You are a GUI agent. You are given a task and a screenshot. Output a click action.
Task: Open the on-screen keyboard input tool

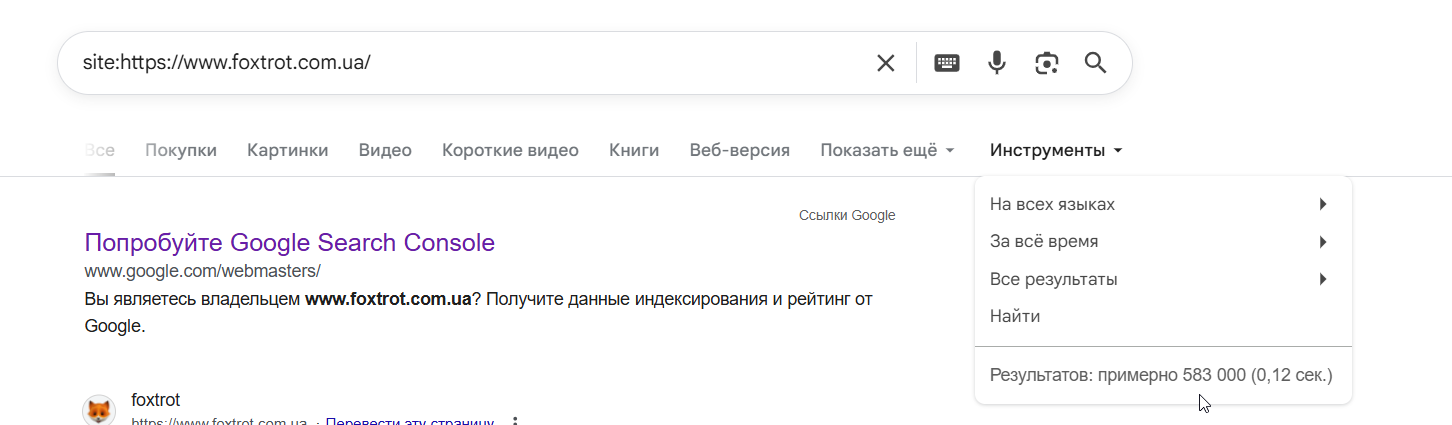[946, 63]
